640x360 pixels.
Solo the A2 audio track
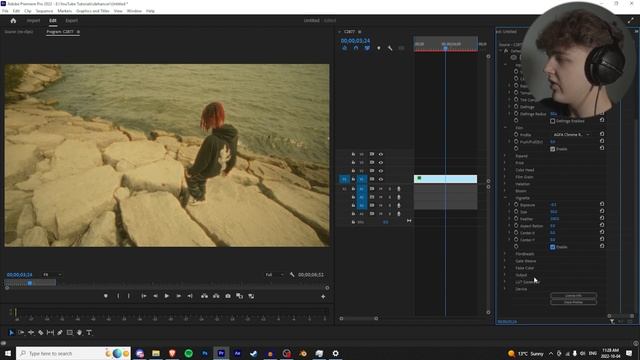click(389, 197)
